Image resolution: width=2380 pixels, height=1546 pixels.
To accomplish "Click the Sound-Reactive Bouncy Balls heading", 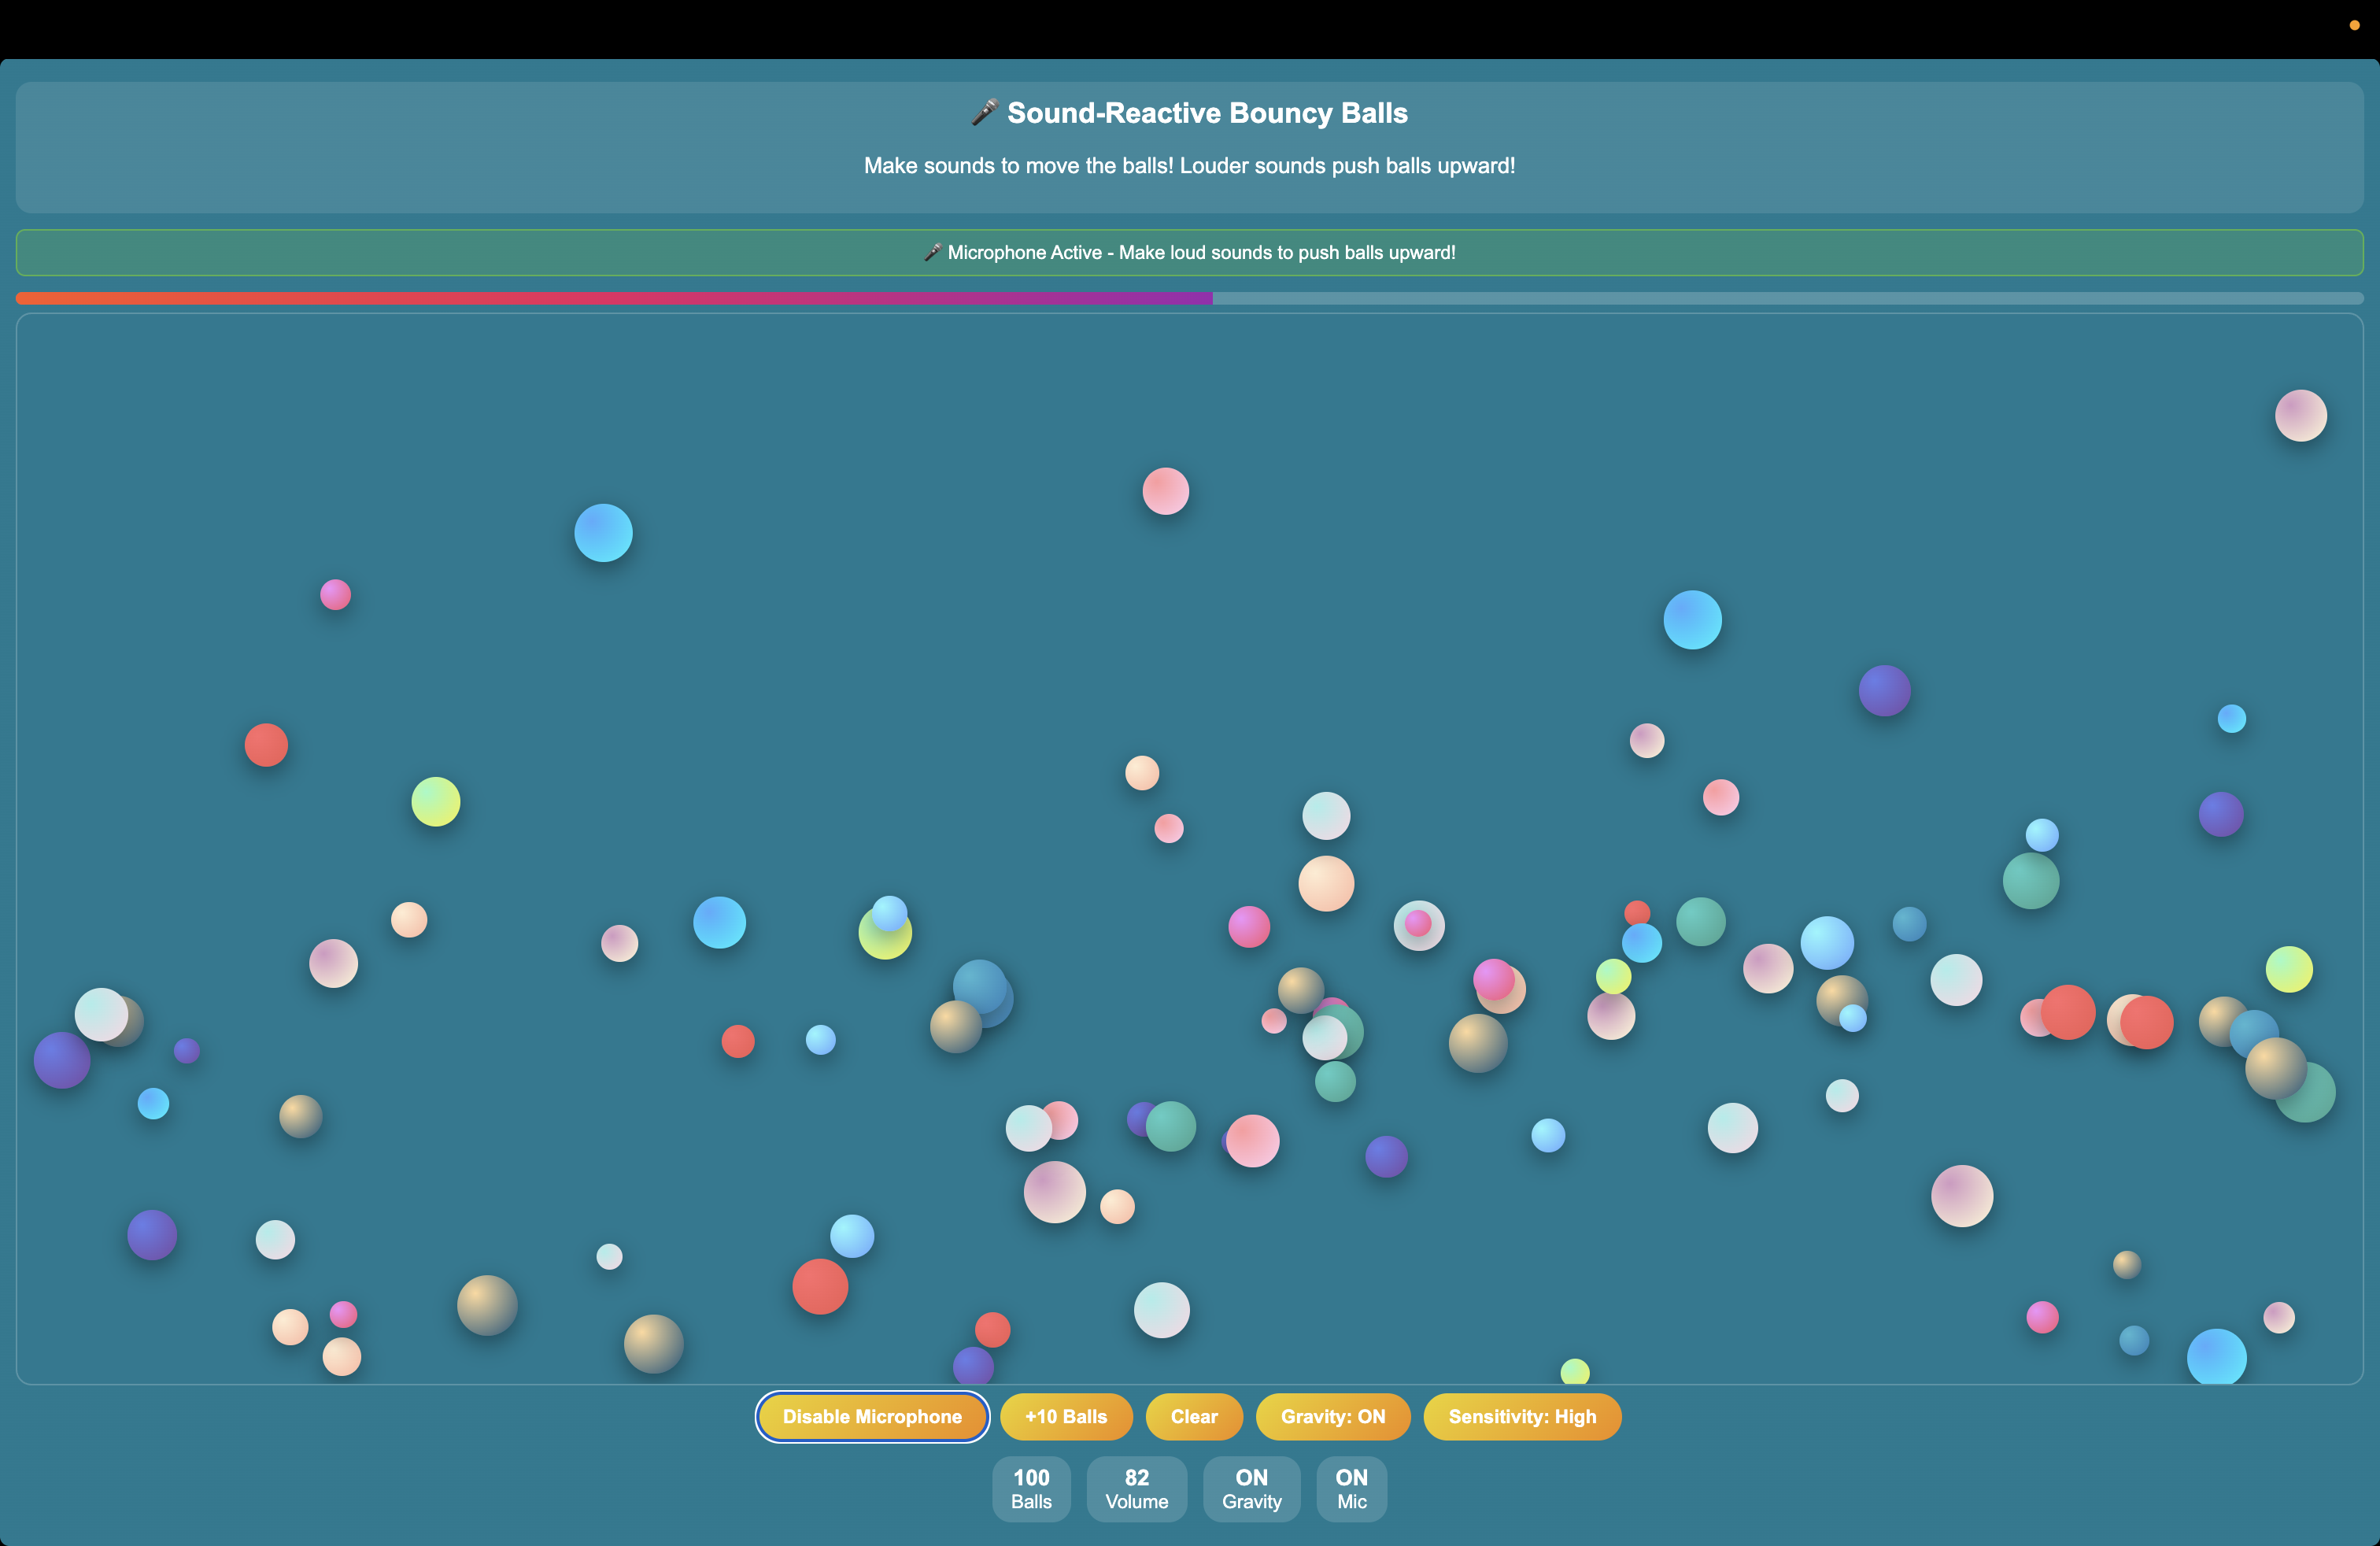I will 1207,113.
